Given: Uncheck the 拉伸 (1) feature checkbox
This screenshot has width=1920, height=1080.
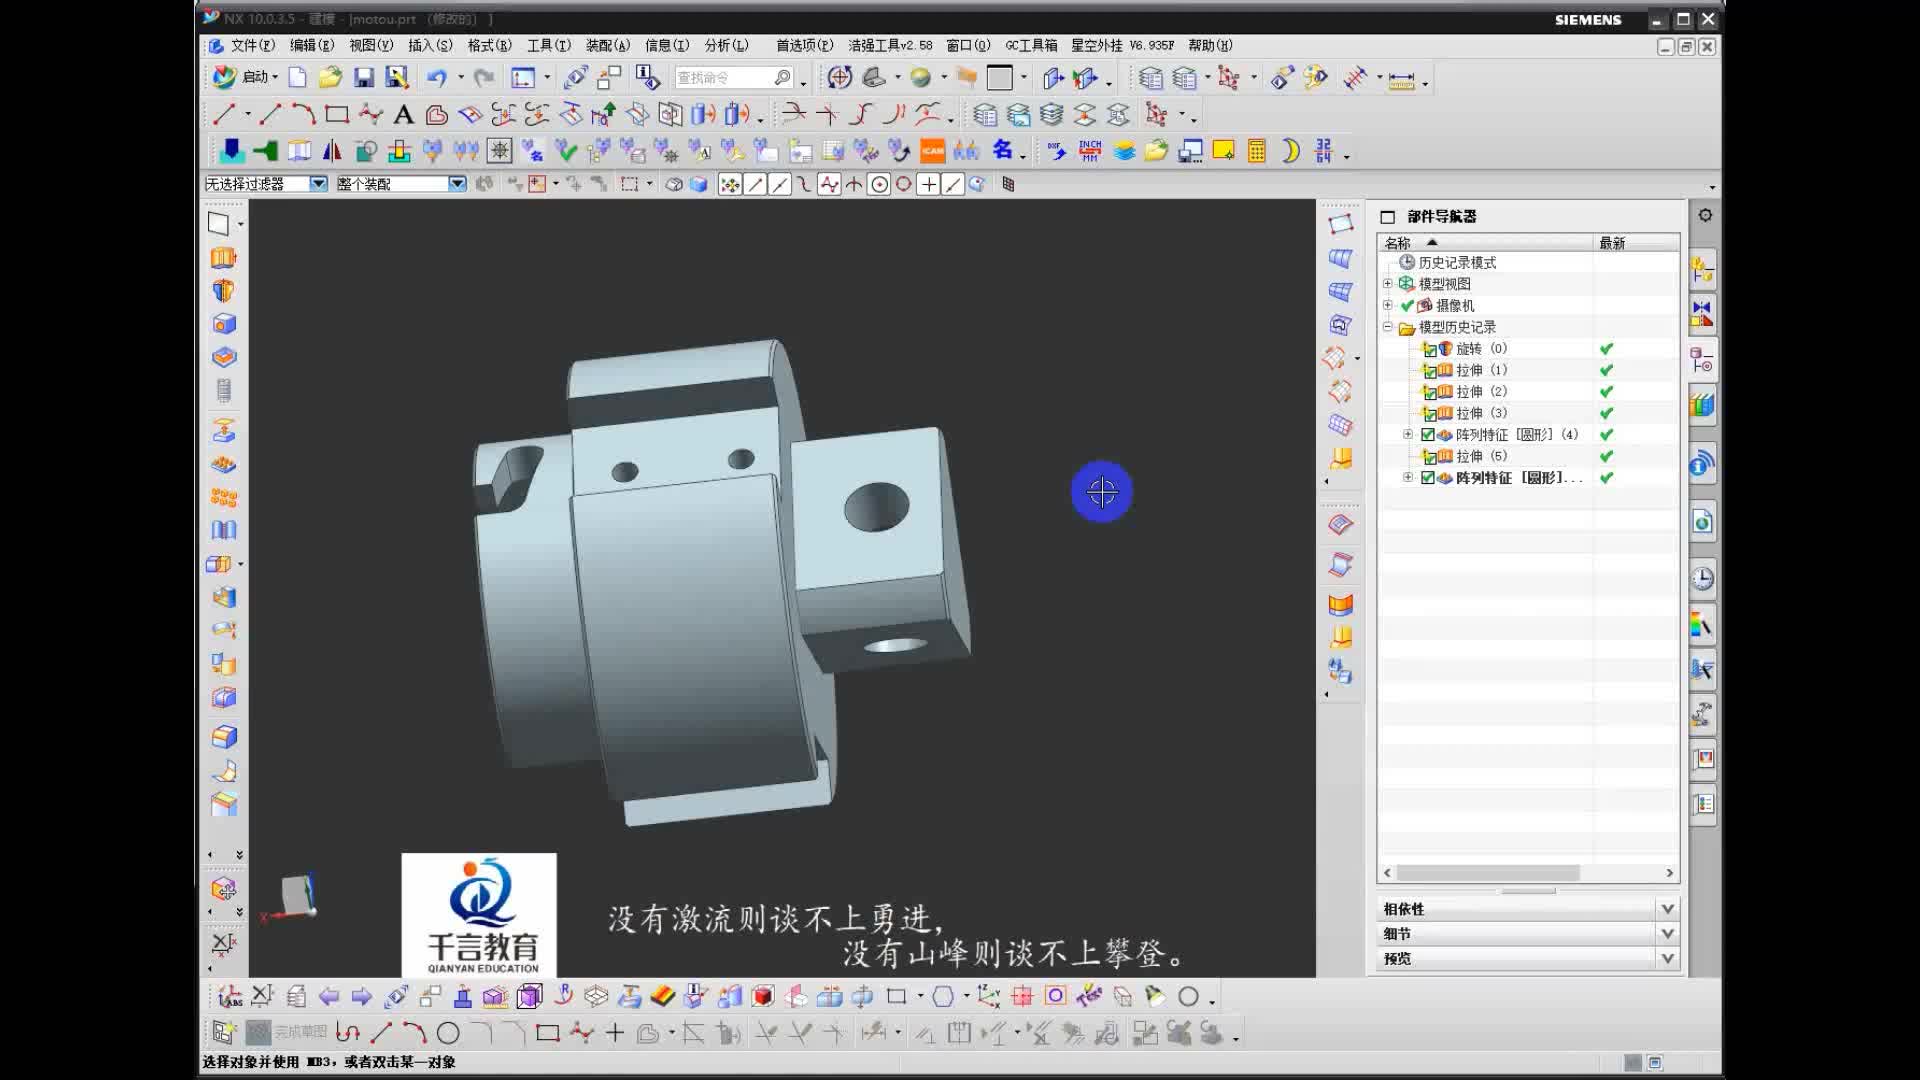Looking at the screenshot, I should click(1430, 372).
